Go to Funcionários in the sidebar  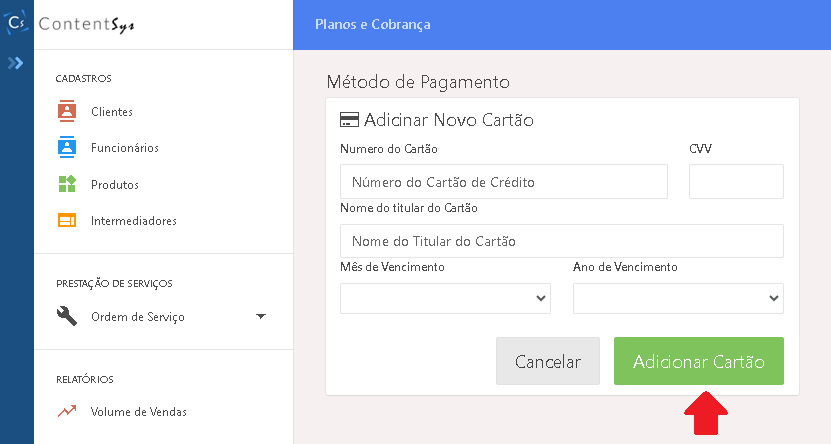pyautogui.click(x=124, y=148)
